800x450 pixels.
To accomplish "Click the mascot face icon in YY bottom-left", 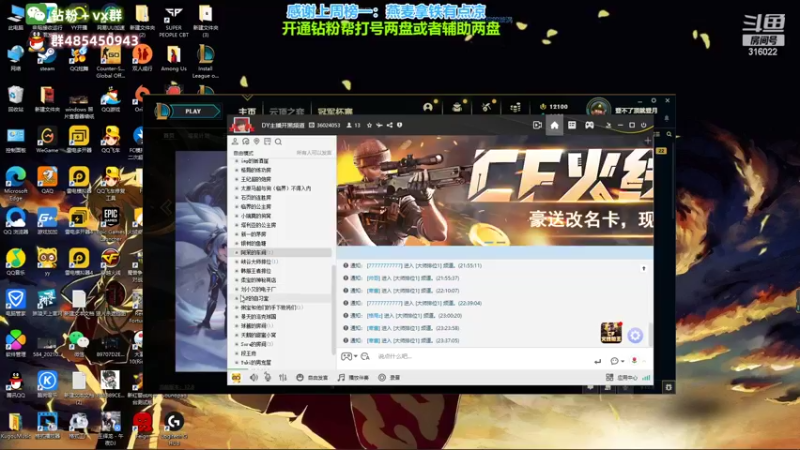I will (x=236, y=378).
